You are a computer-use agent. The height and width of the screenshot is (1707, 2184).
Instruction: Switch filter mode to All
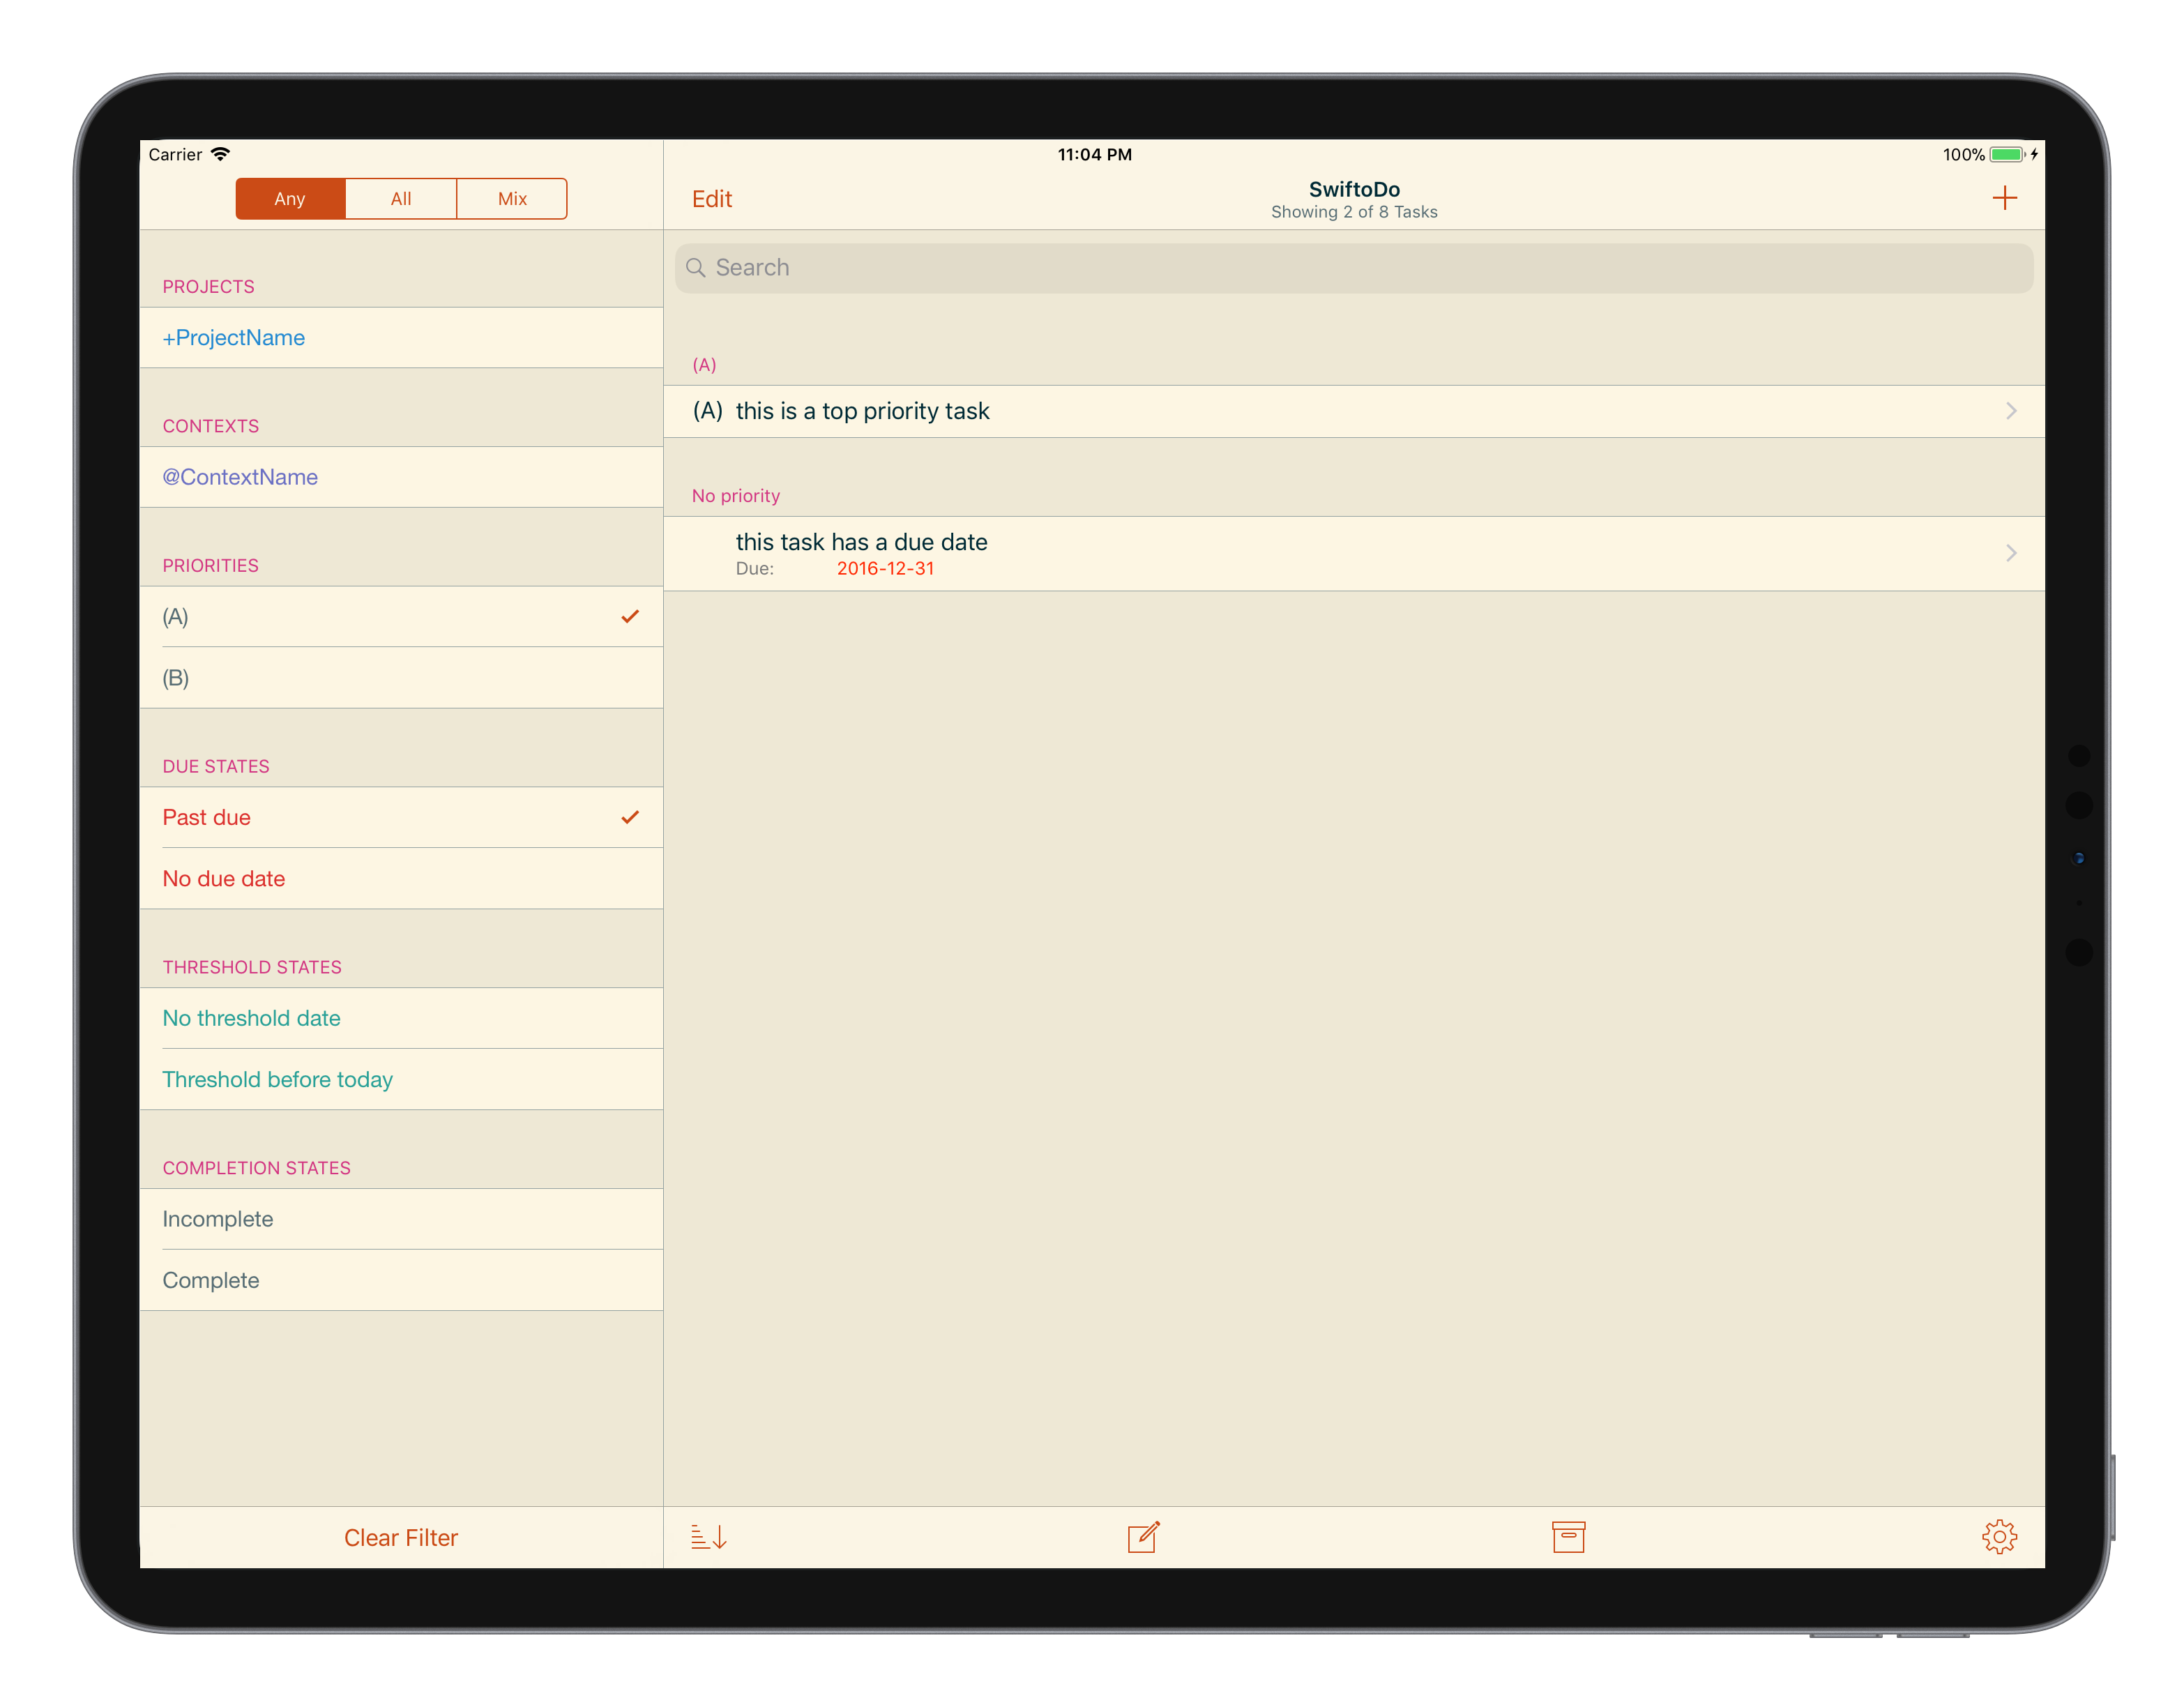pos(400,198)
